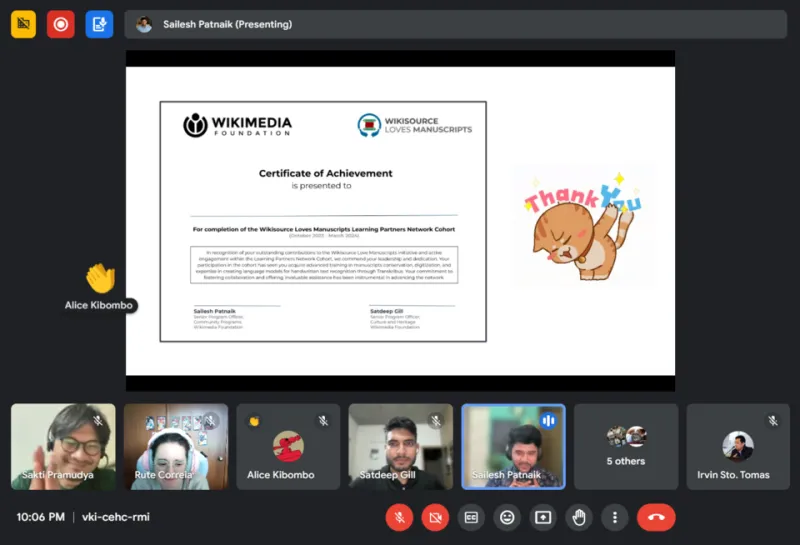Open more options three-dot menu
This screenshot has height=545, width=800.
coord(615,517)
